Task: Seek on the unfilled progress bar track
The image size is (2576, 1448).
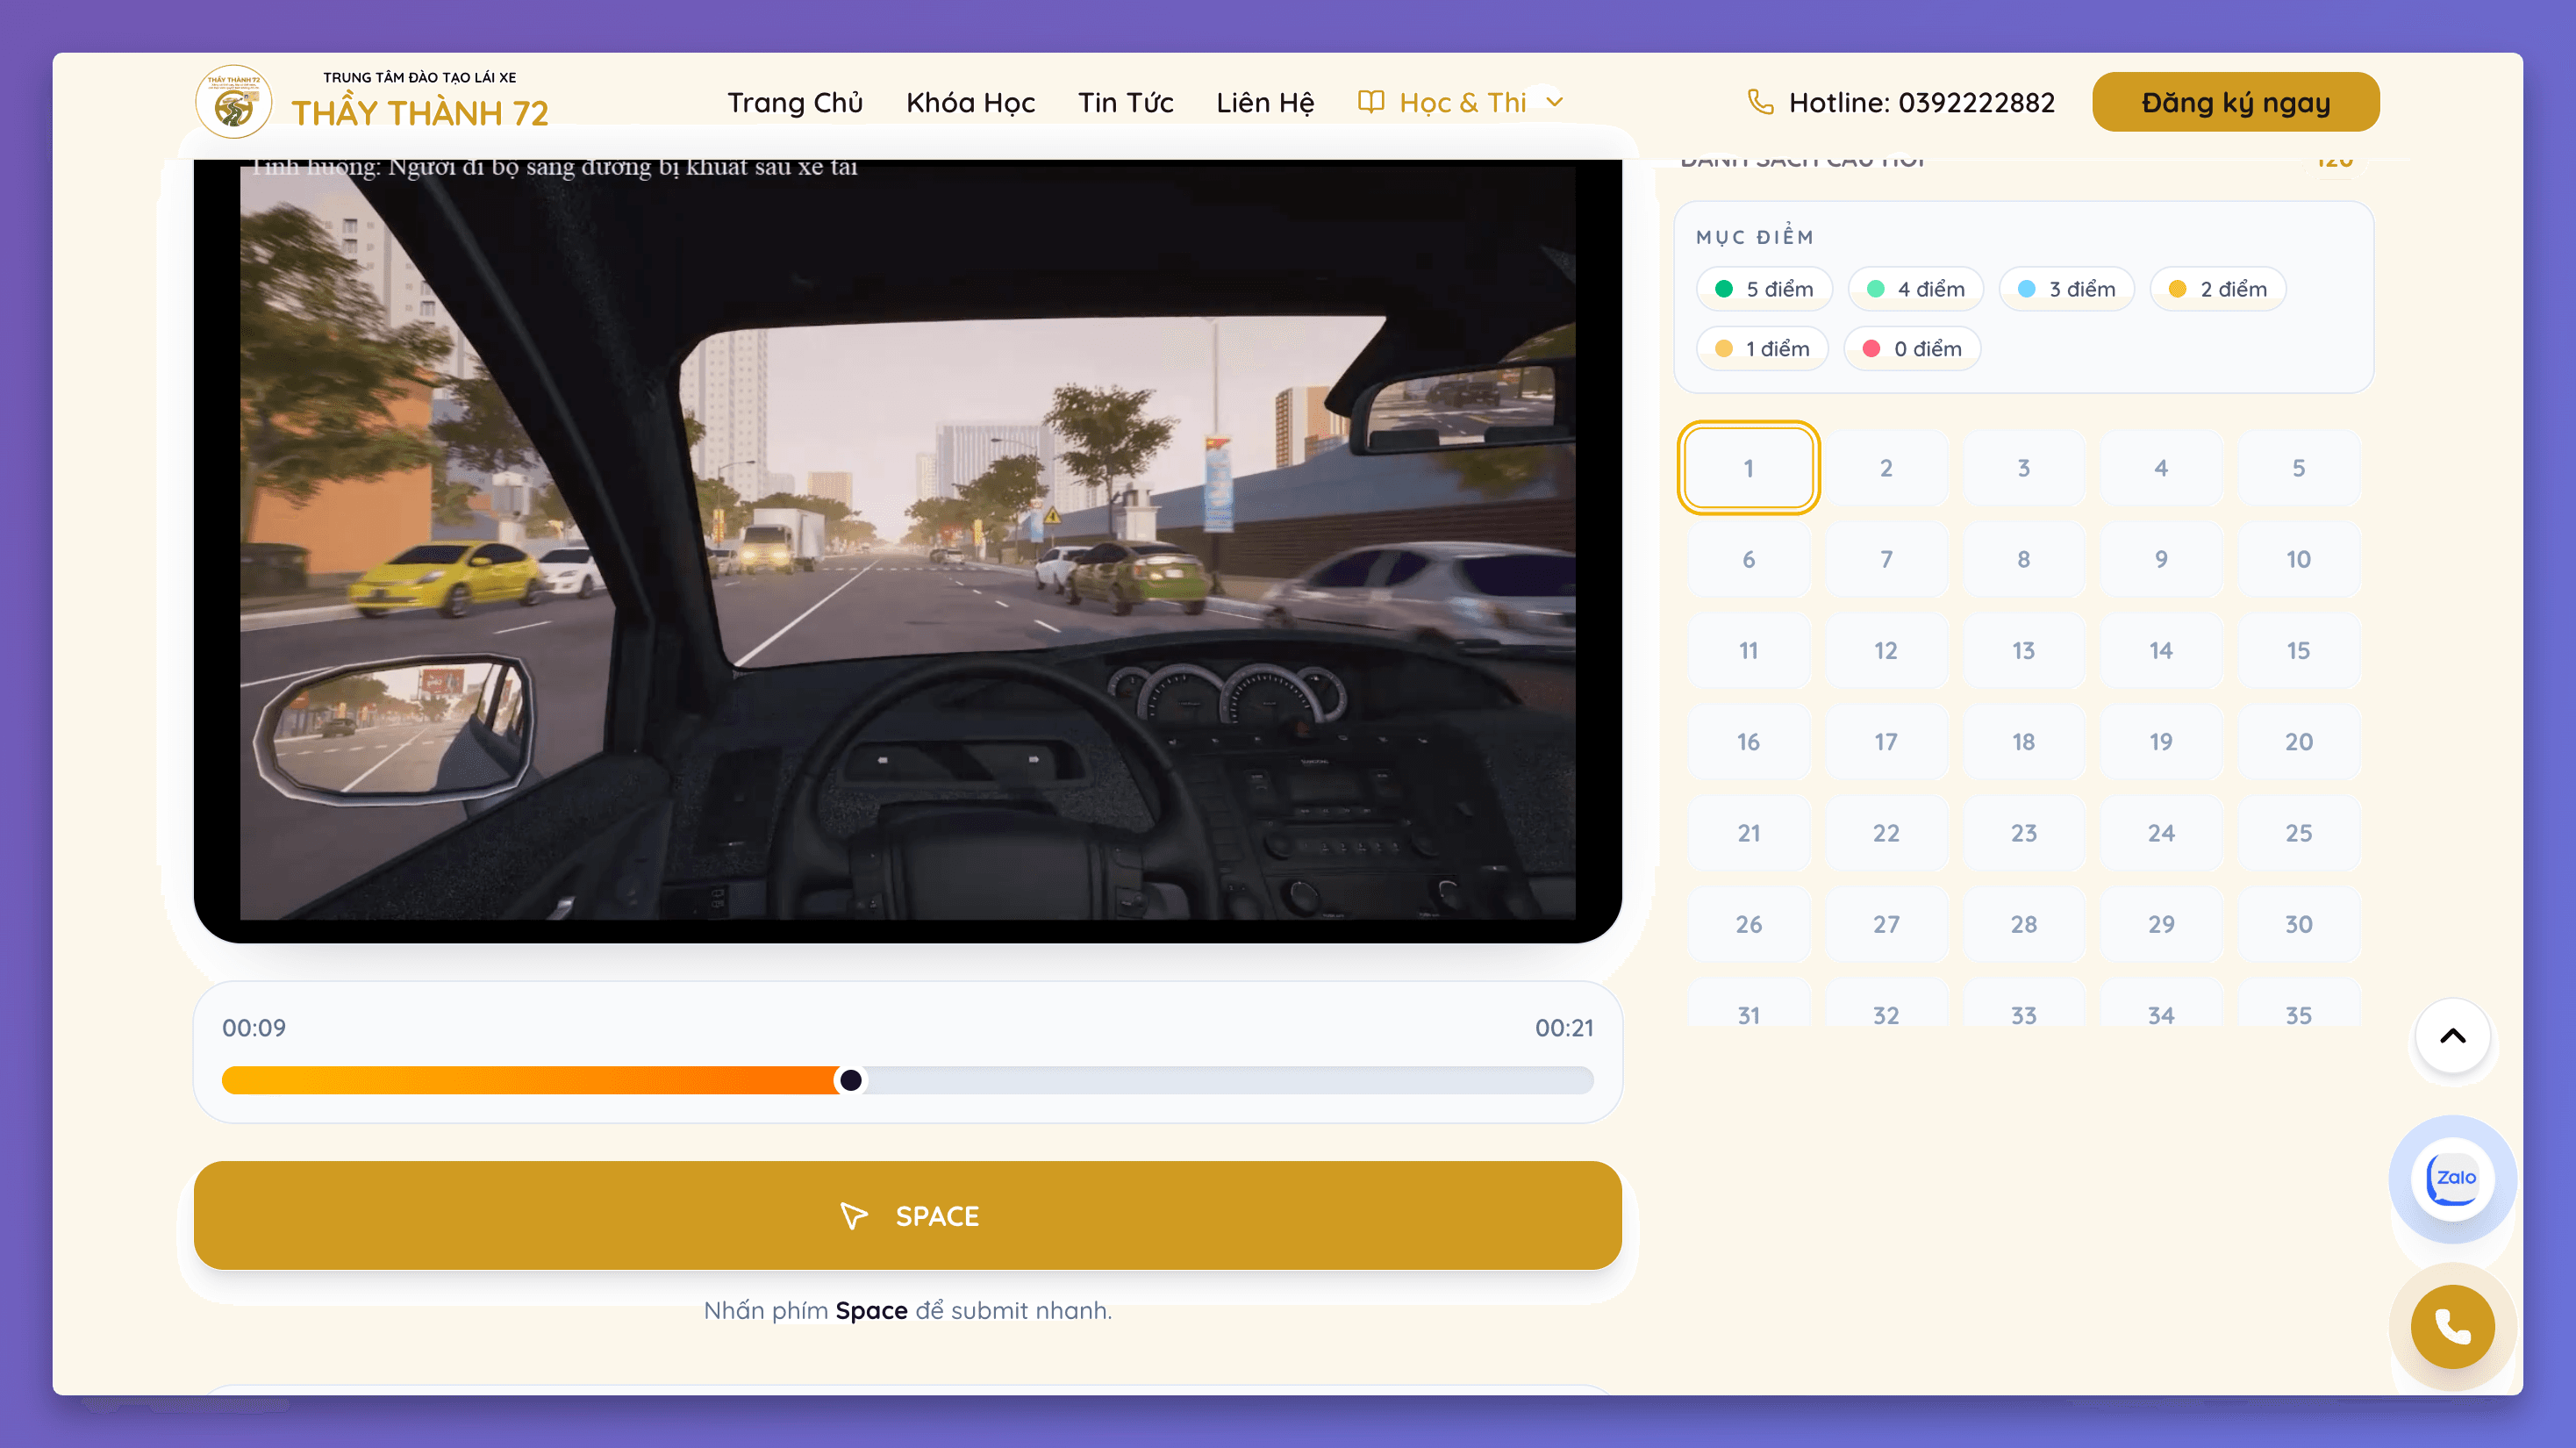Action: pyautogui.click(x=1229, y=1080)
